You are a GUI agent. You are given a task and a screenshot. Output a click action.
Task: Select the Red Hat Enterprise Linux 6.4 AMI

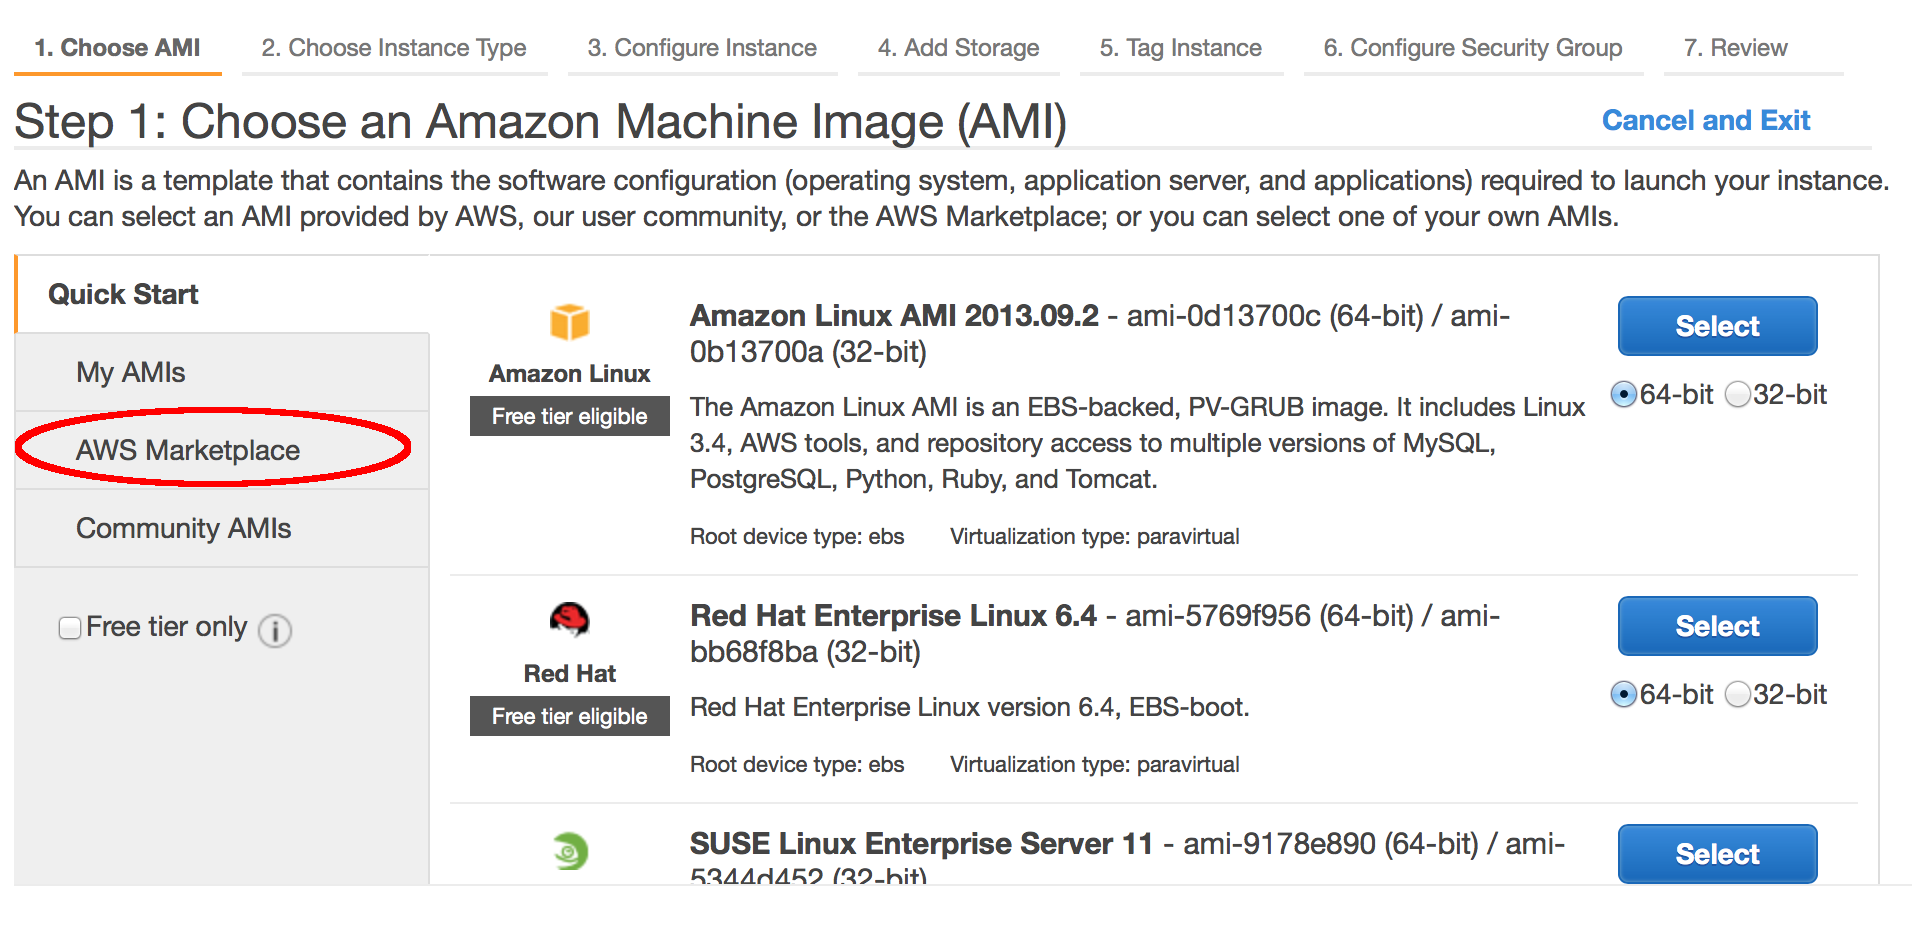[1717, 626]
